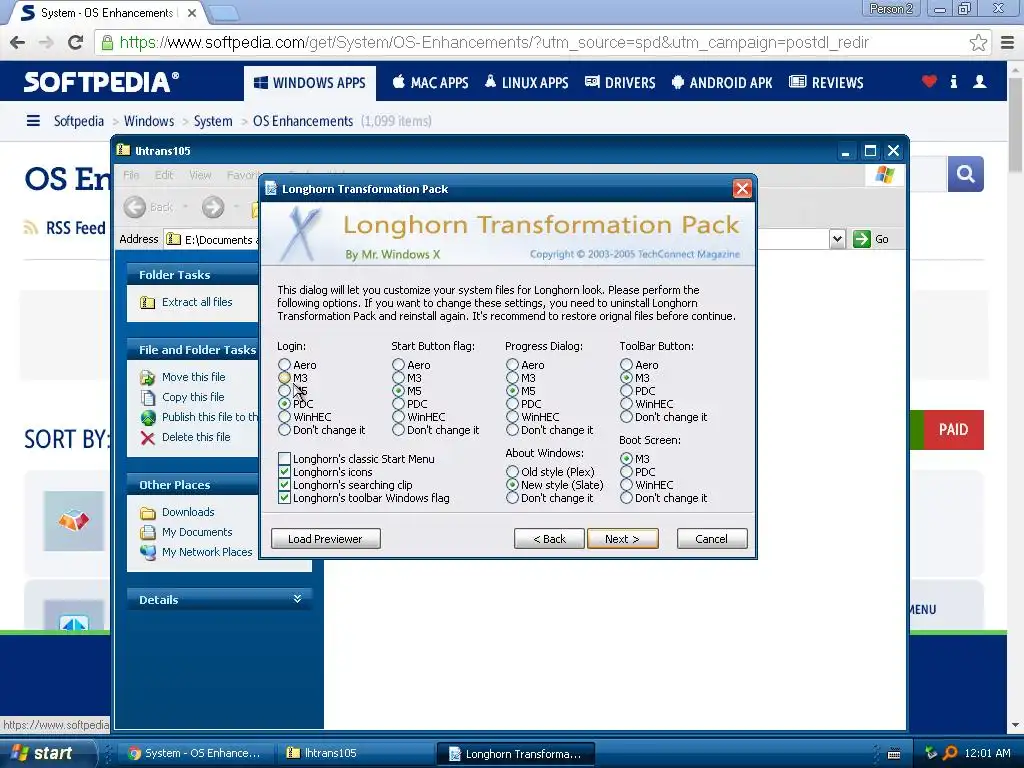
Task: Go back in Chrome browser
Action: [18, 42]
